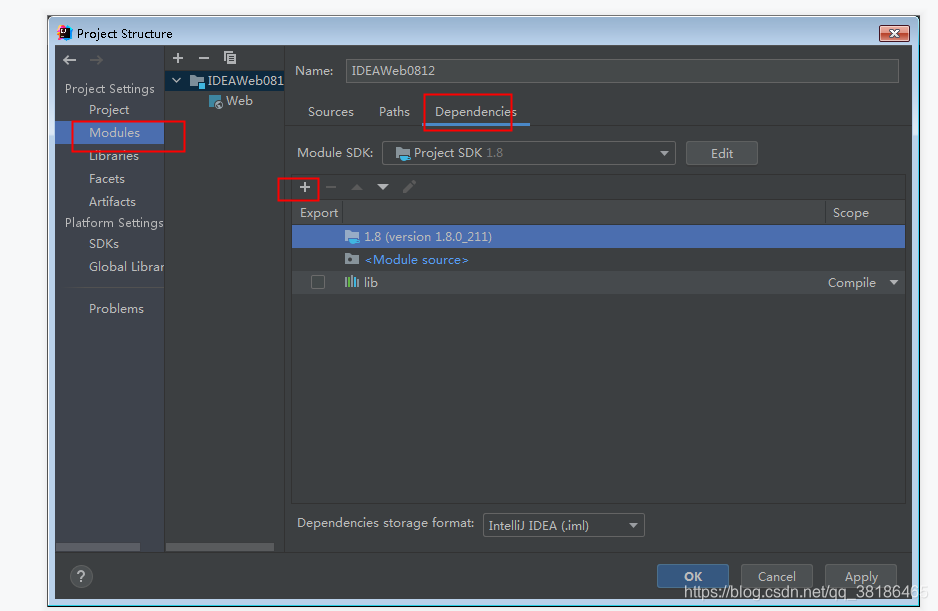Click the Web facet icon
This screenshot has height=611, width=938.
[x=216, y=101]
